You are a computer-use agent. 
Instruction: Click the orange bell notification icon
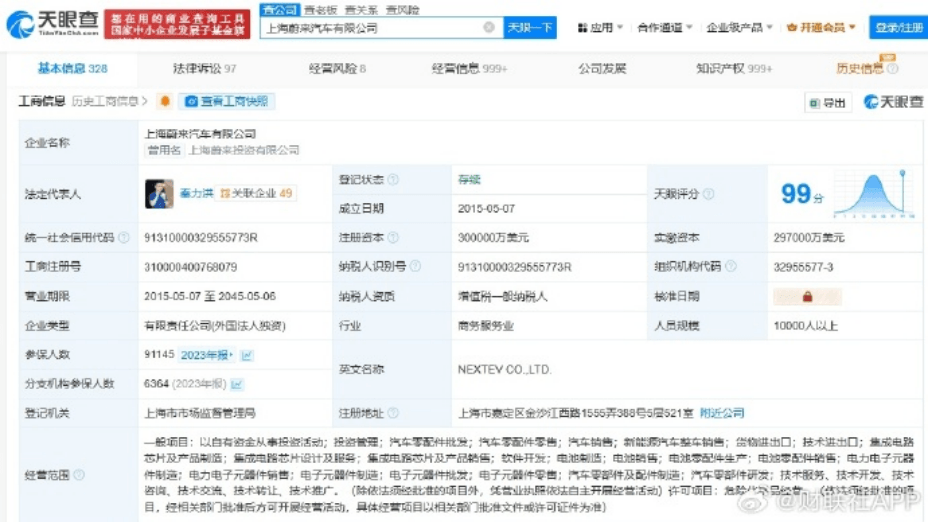click(x=165, y=101)
